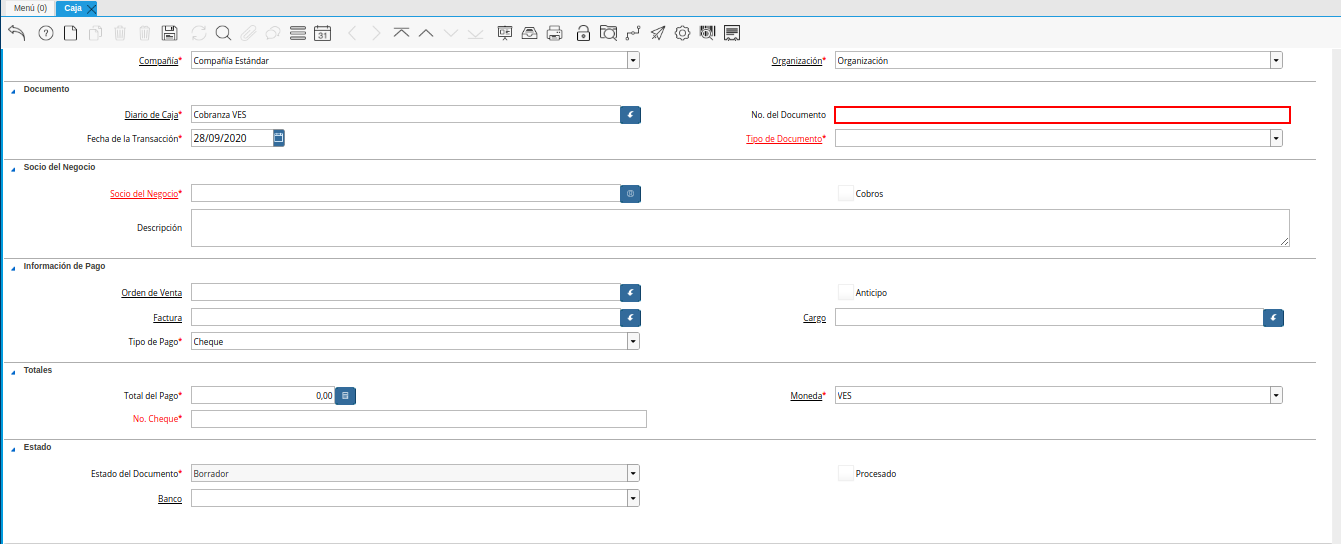Click the No. Cheque input field
The image size is (1341, 544).
click(x=418, y=419)
